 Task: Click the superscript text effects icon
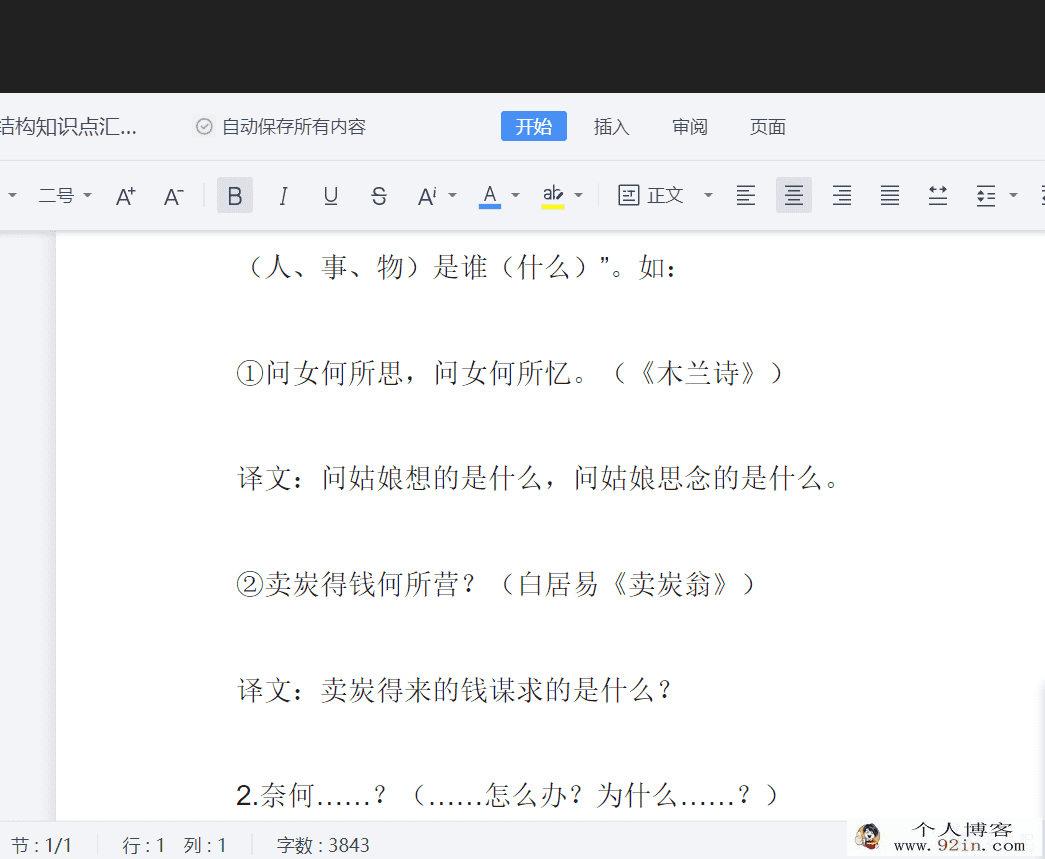(427, 196)
